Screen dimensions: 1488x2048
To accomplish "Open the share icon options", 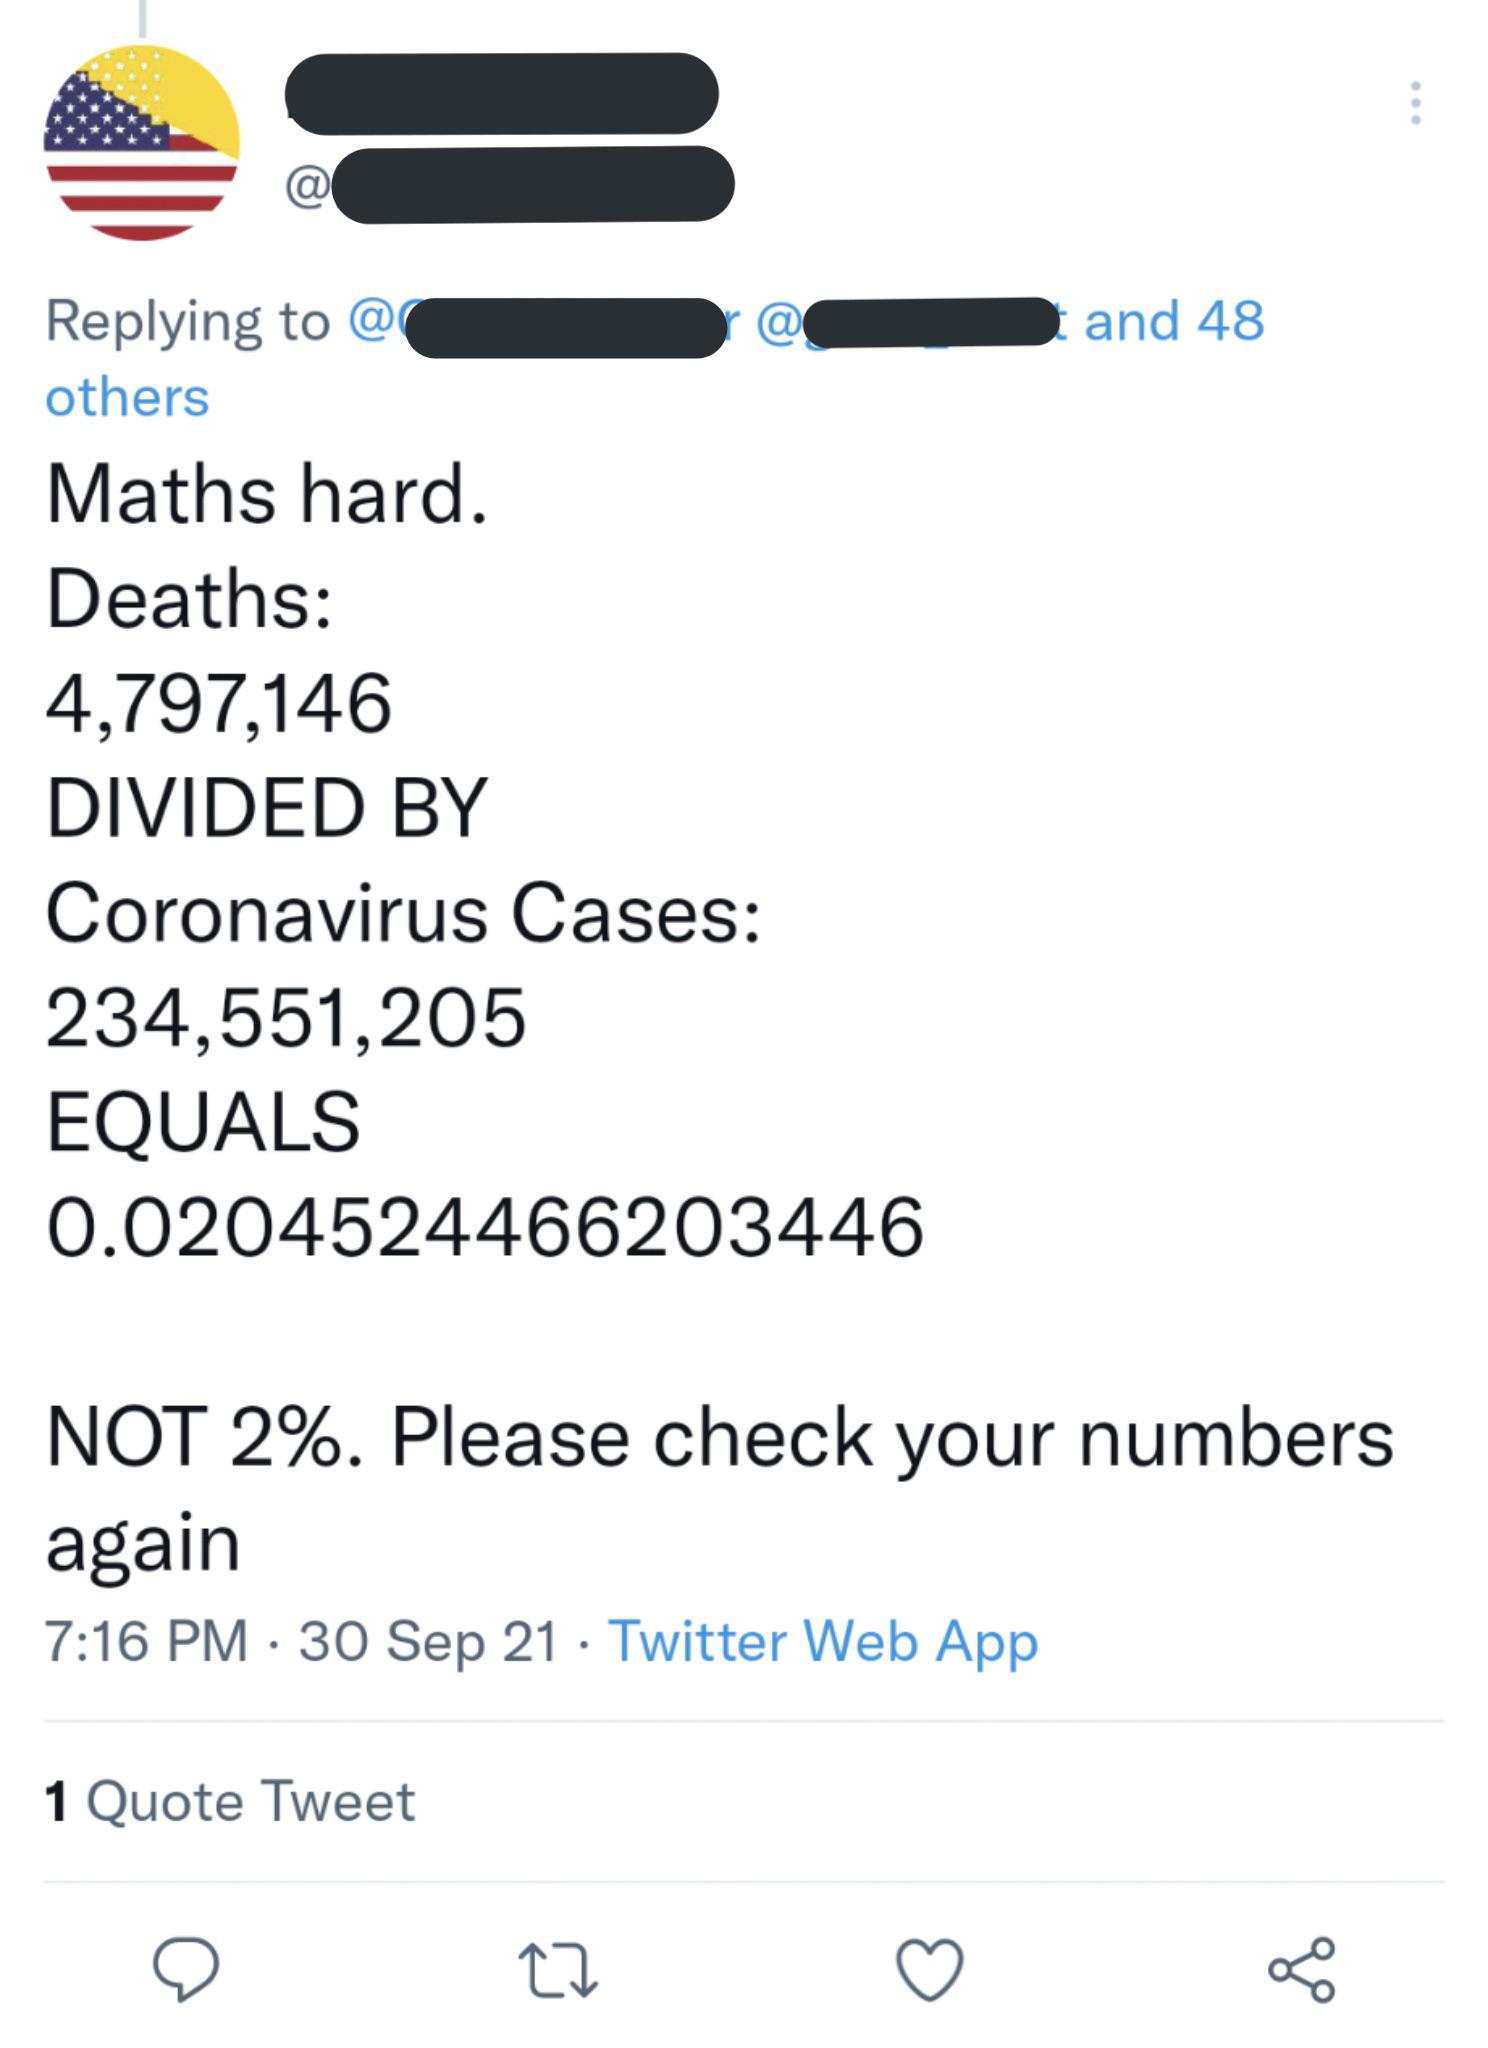I will (1301, 1969).
